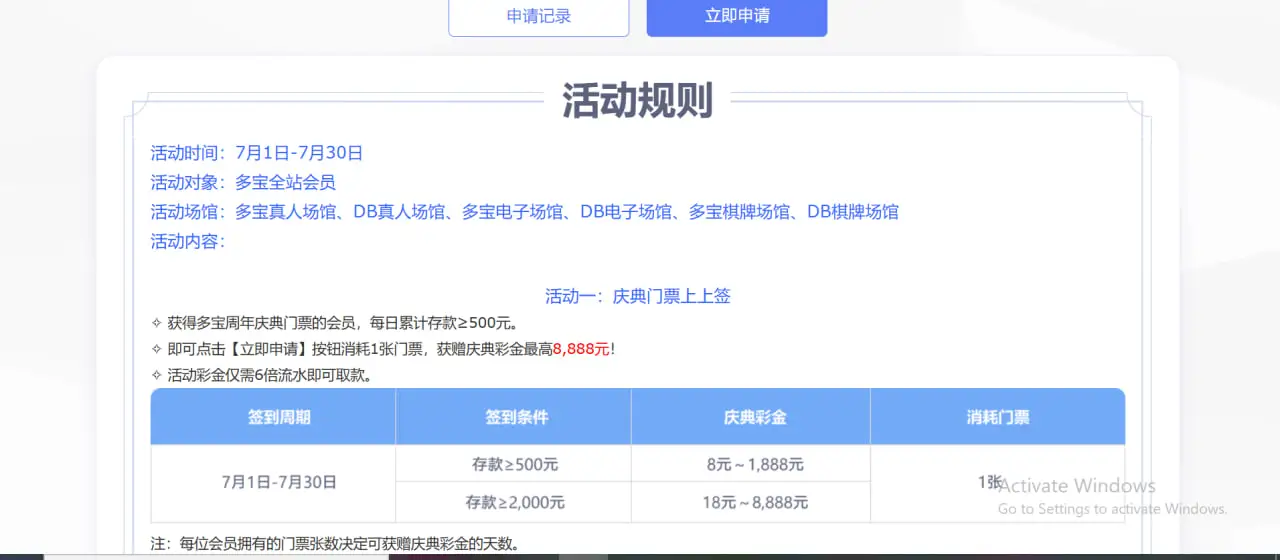
Task: Click the 18元～8,888元 bonus cell
Action: tap(753, 502)
